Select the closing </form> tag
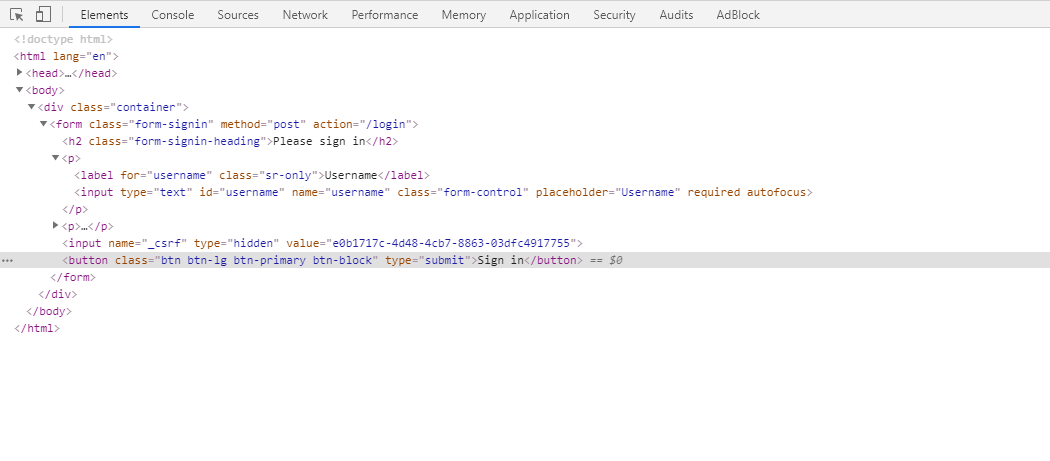Image resolution: width=1050 pixels, height=461 pixels. click(73, 277)
